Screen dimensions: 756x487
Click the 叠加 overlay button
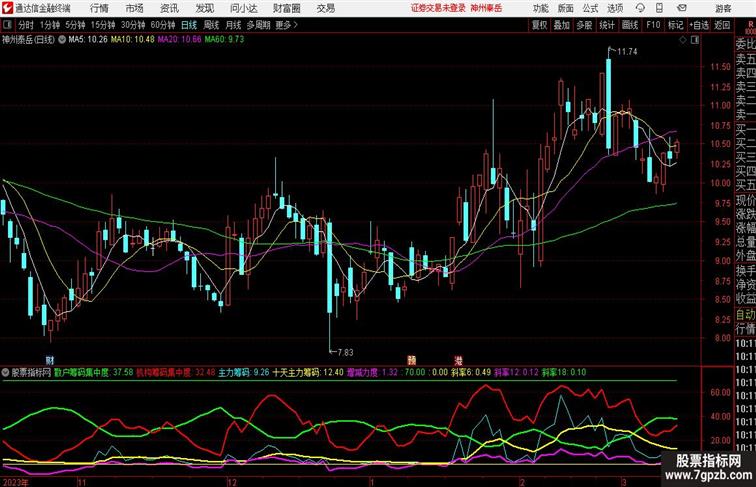[562, 25]
